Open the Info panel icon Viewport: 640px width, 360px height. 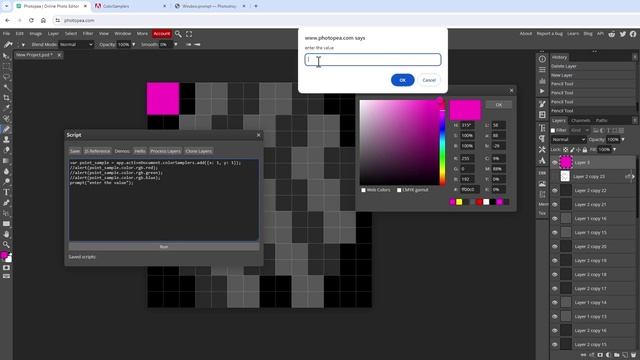[542, 59]
